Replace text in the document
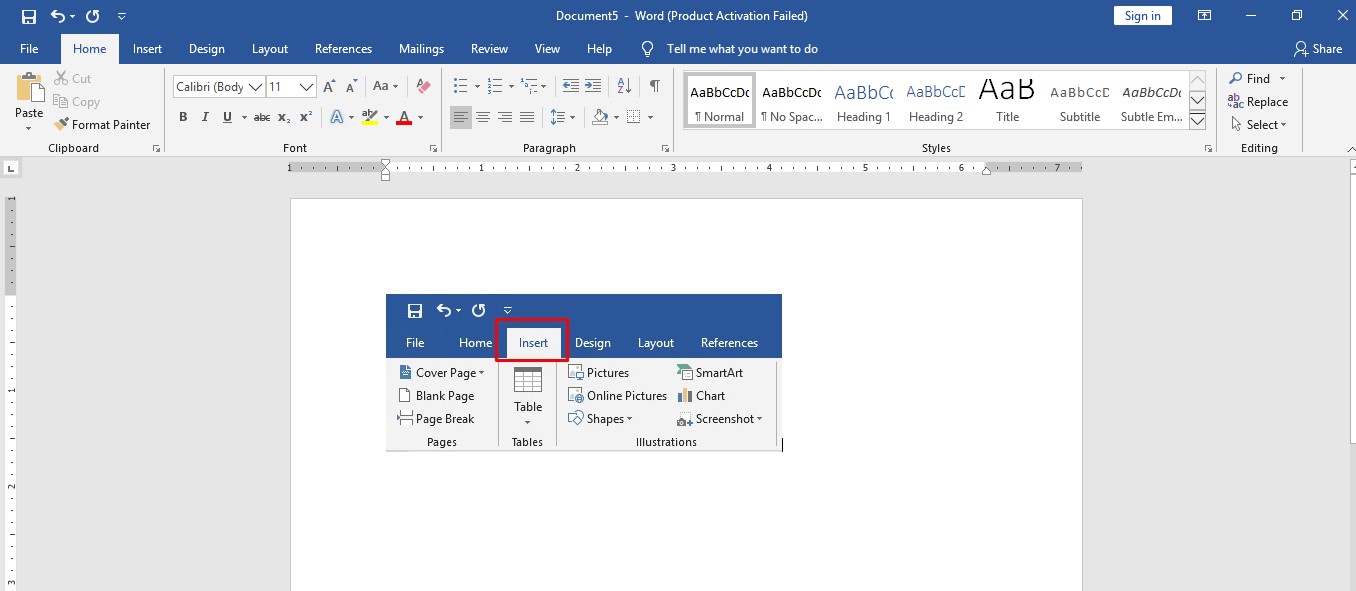1356x591 pixels. pyautogui.click(x=1258, y=102)
